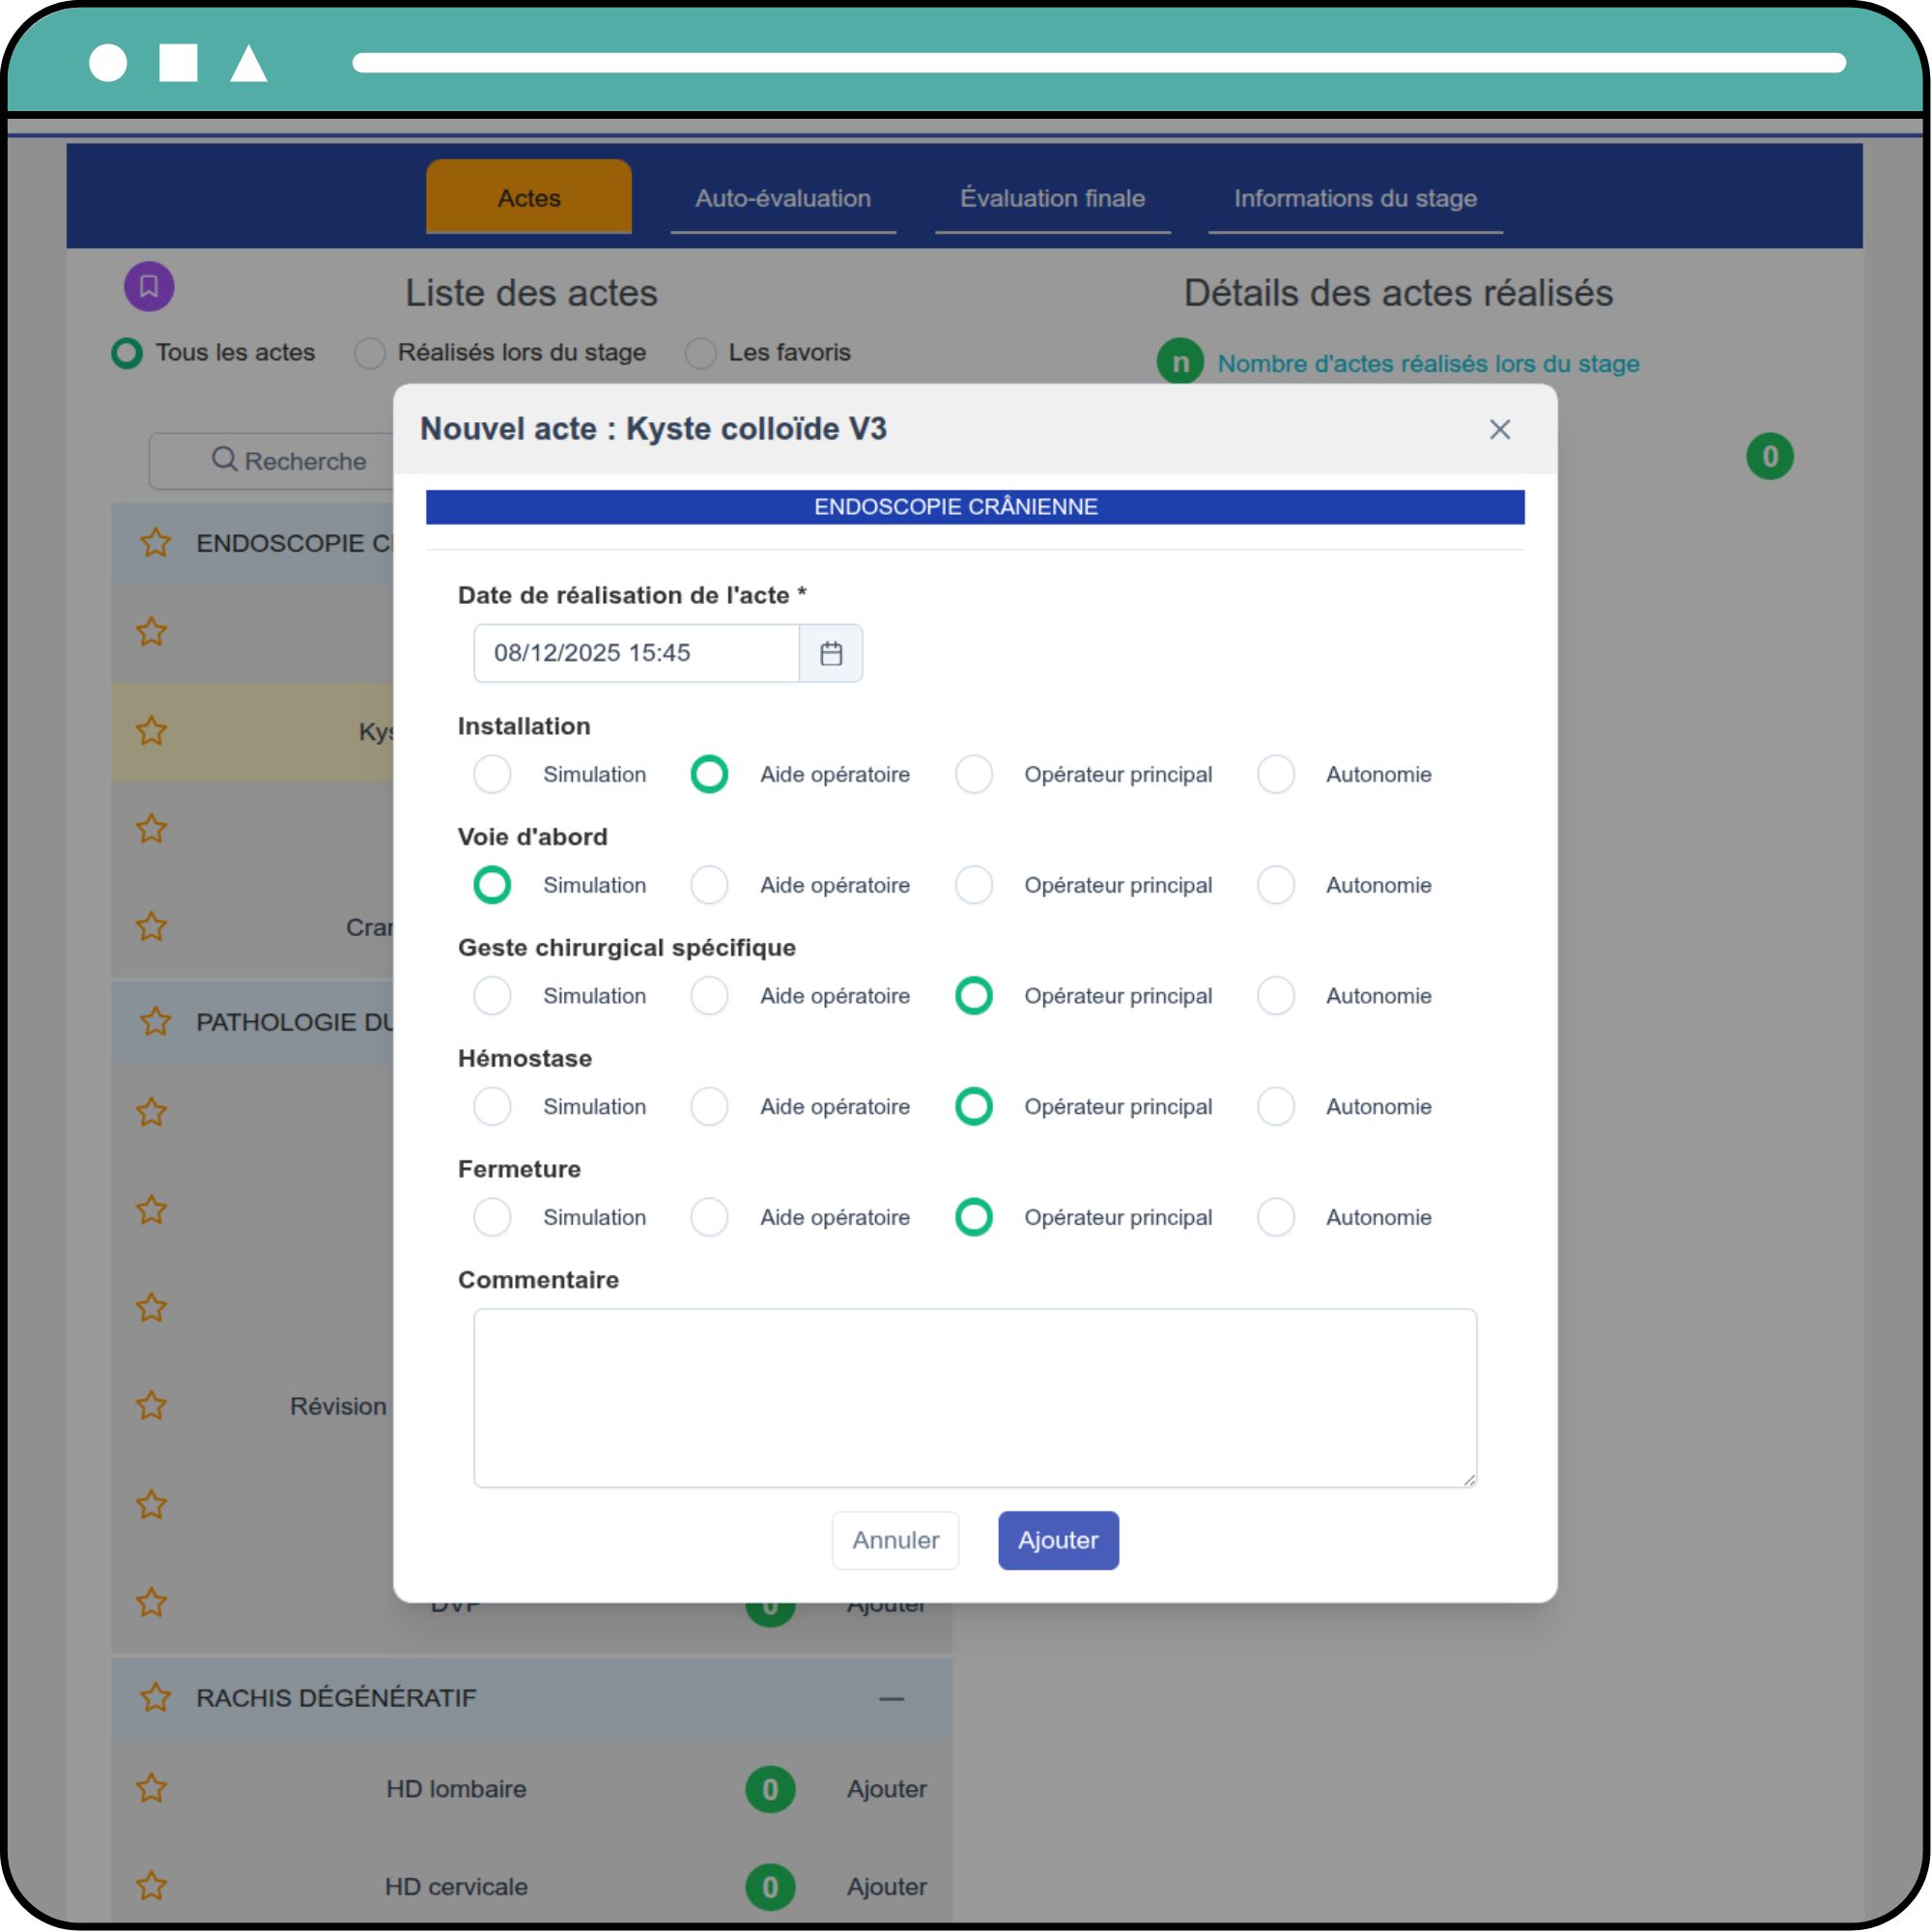Click the purple bookmark icon
Screen dimensions: 1932x1932
point(149,287)
